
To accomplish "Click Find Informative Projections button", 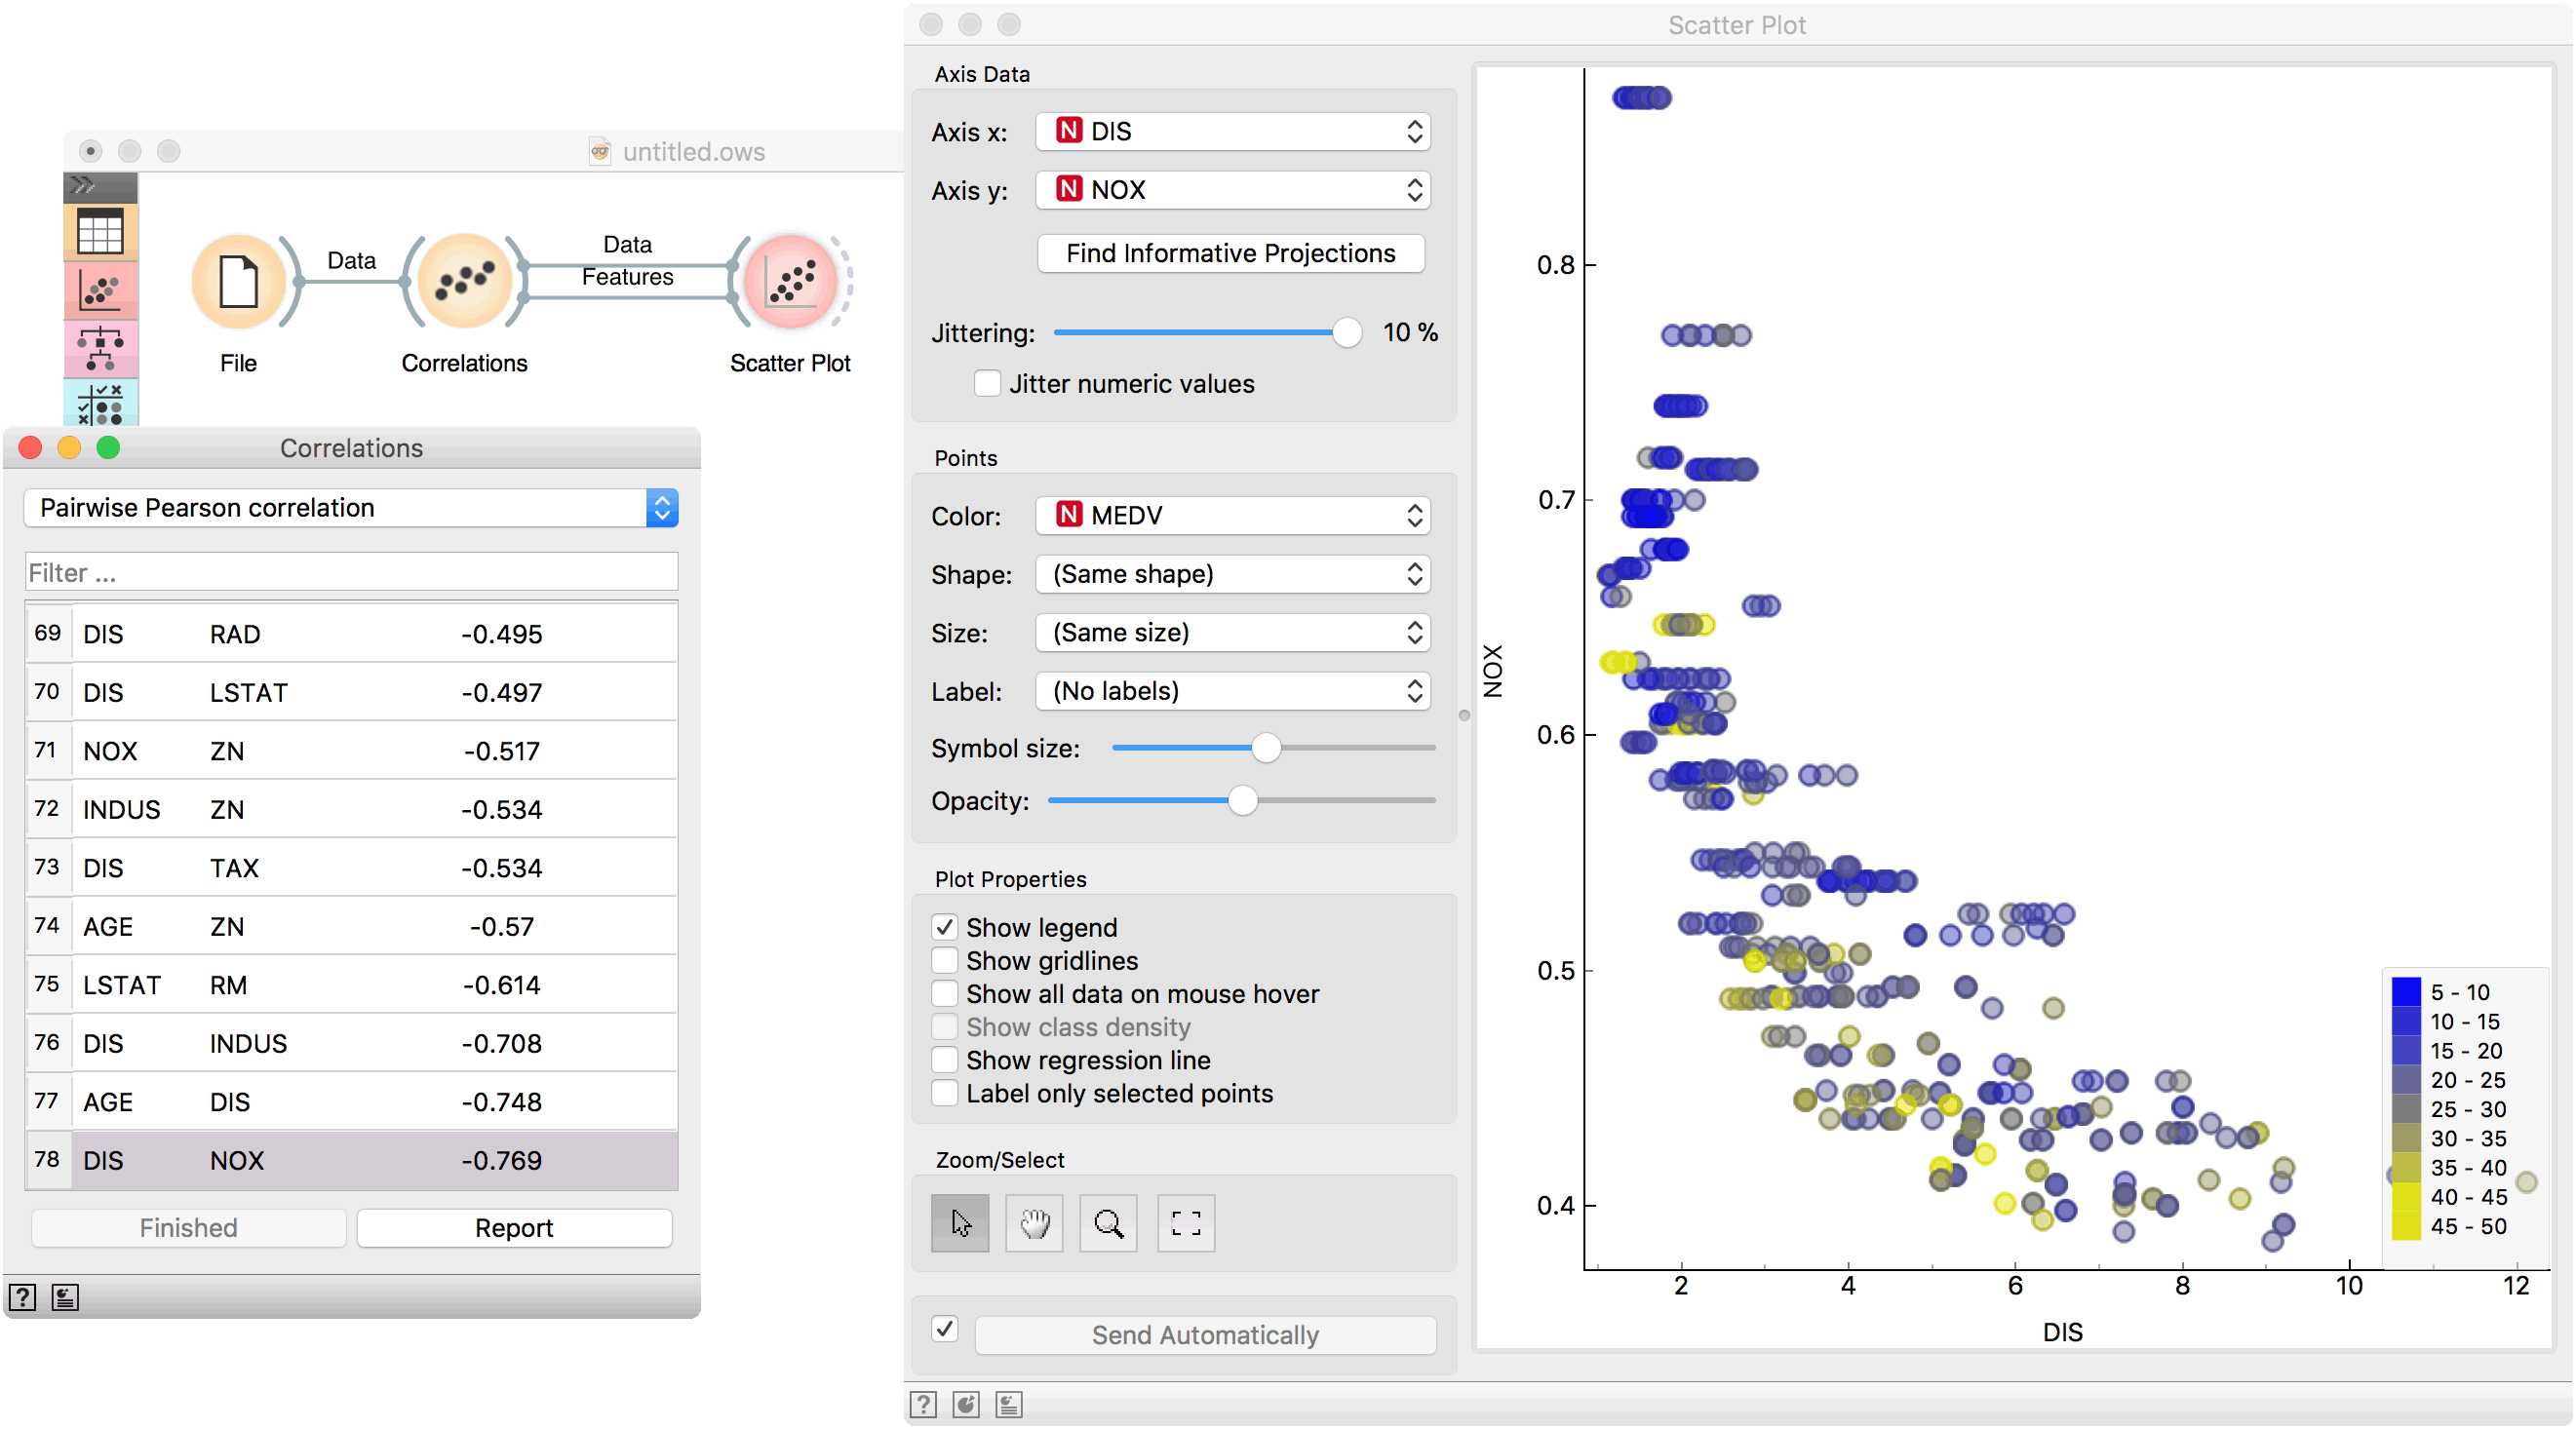I will [1230, 253].
